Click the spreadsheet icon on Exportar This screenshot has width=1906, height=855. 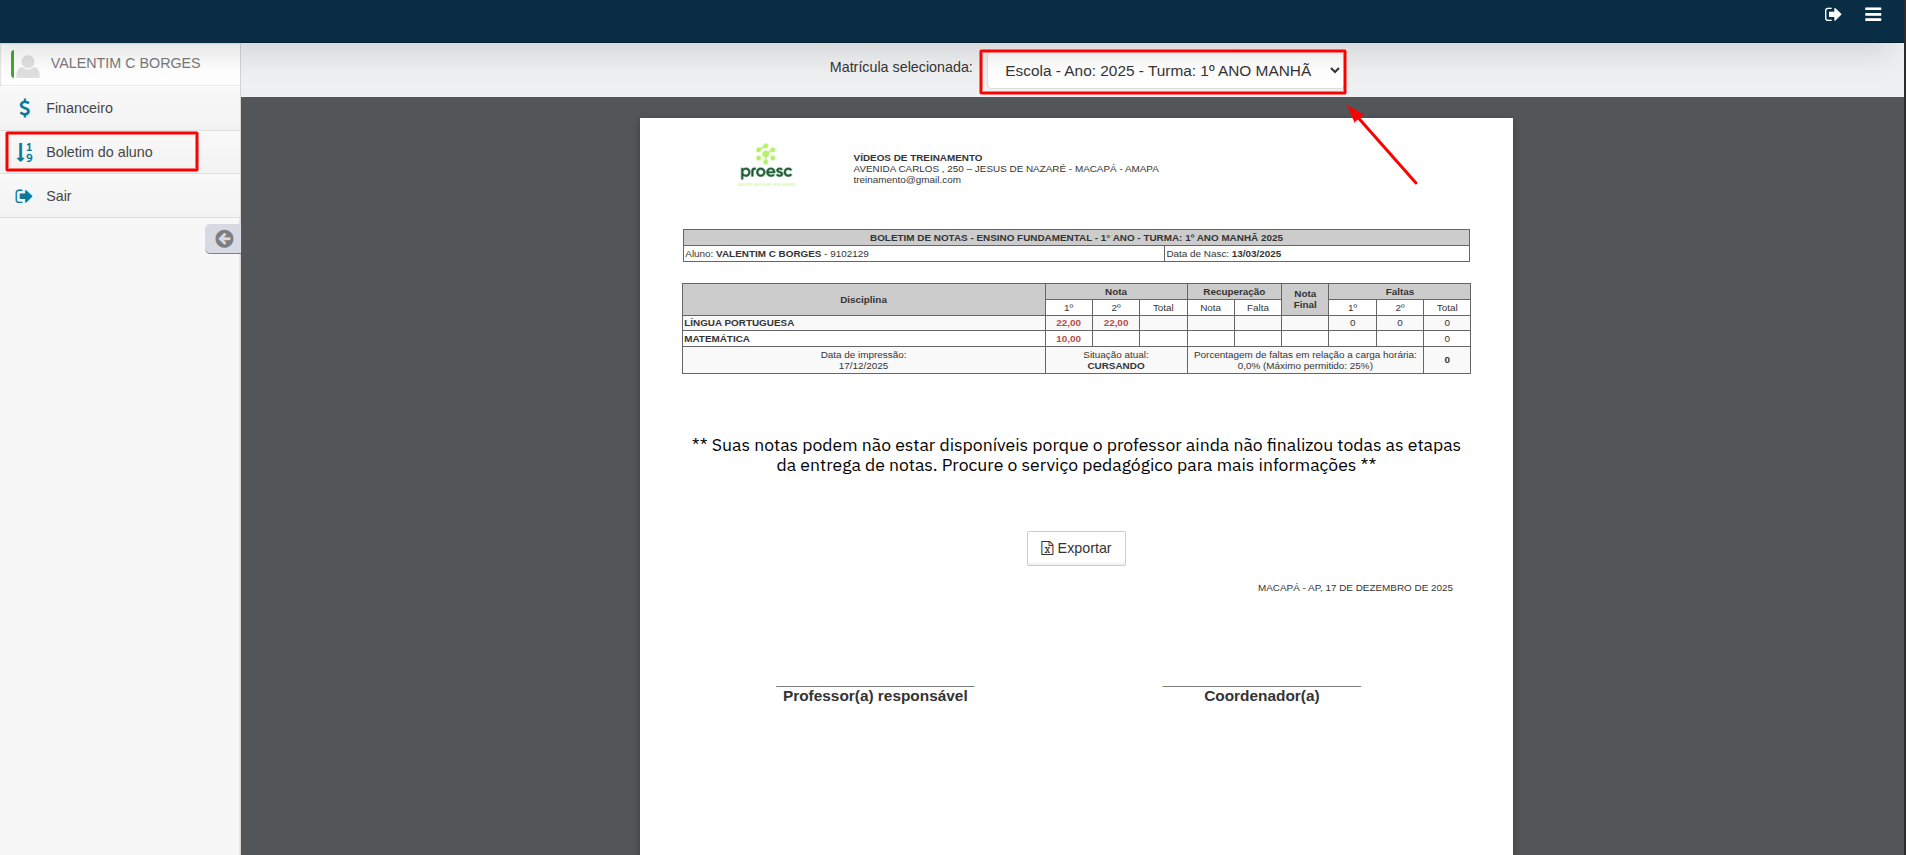(1047, 548)
